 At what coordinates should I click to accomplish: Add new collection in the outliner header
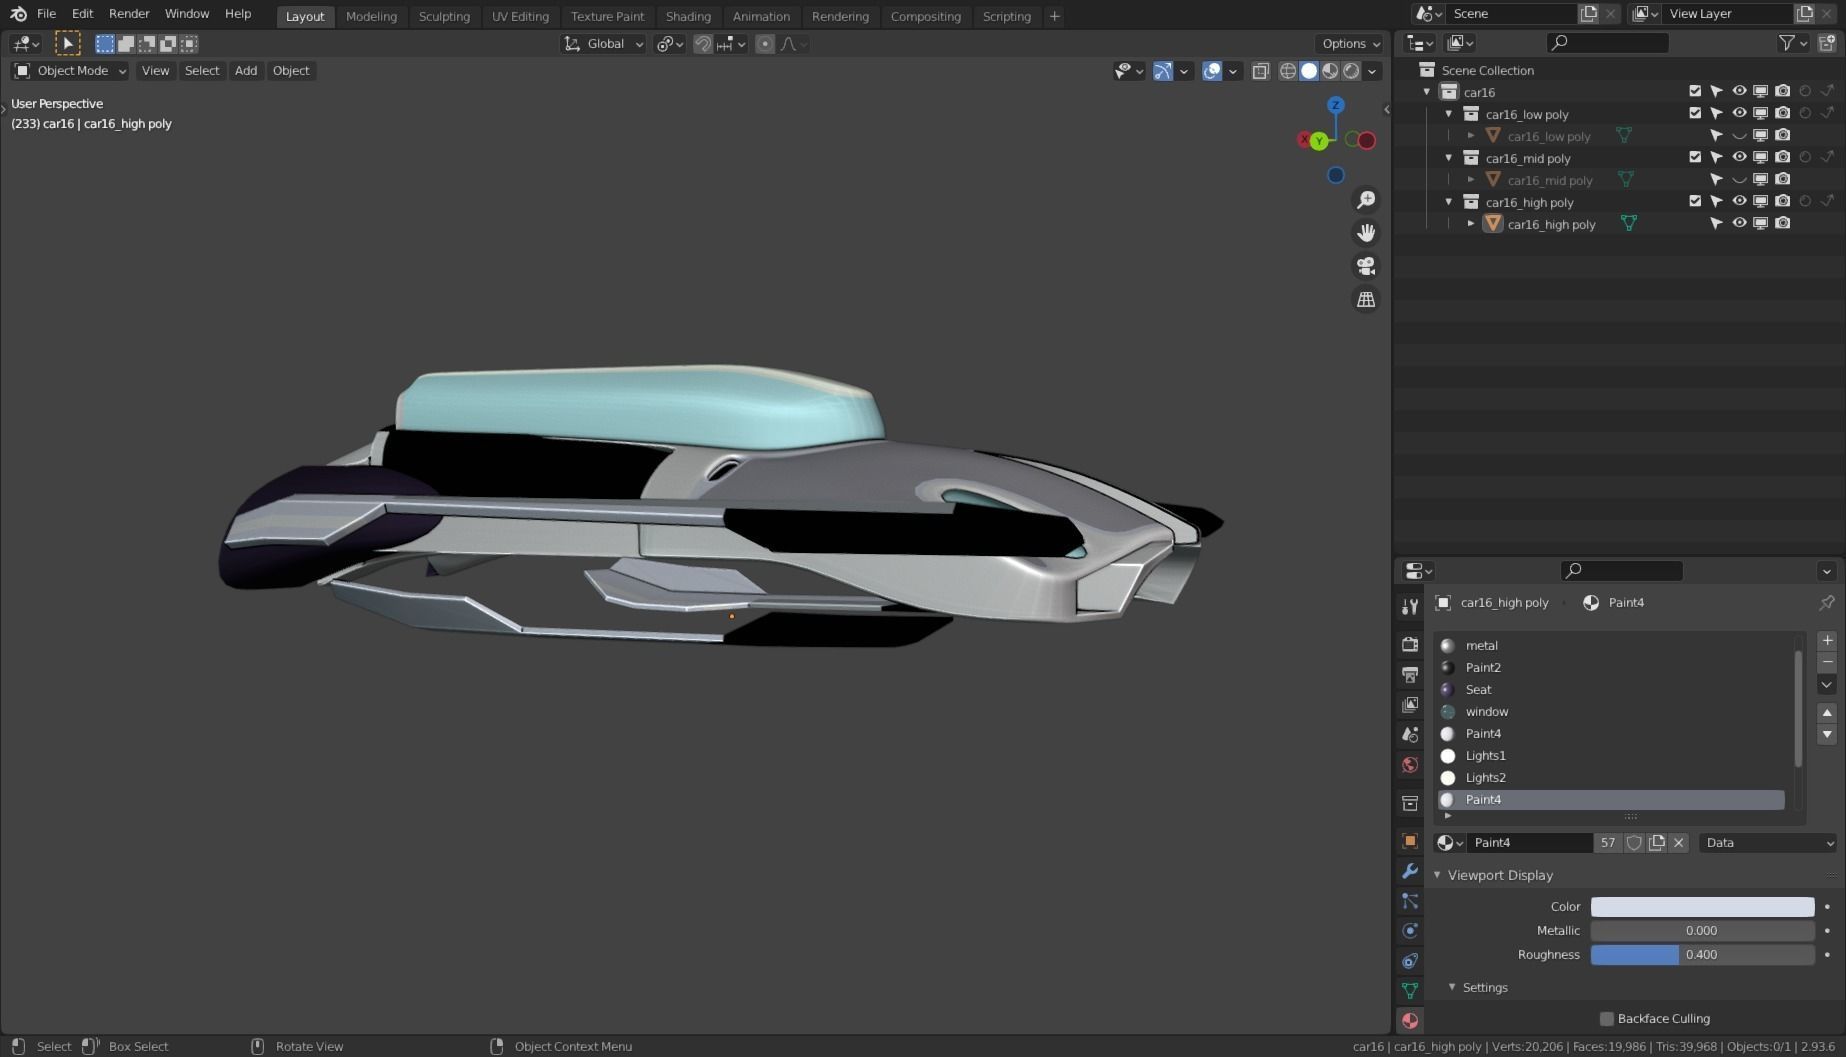click(1826, 43)
